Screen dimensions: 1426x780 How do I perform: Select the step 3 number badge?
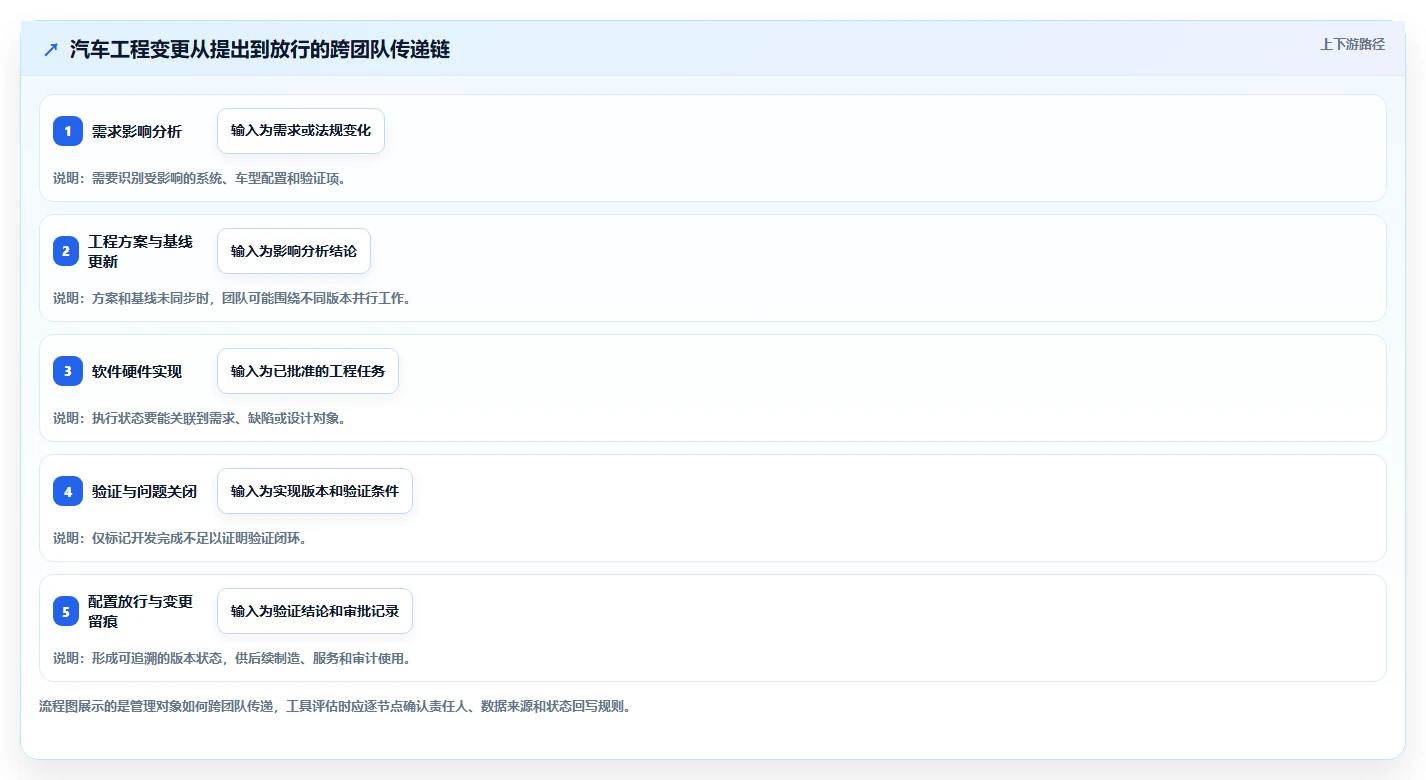click(68, 371)
